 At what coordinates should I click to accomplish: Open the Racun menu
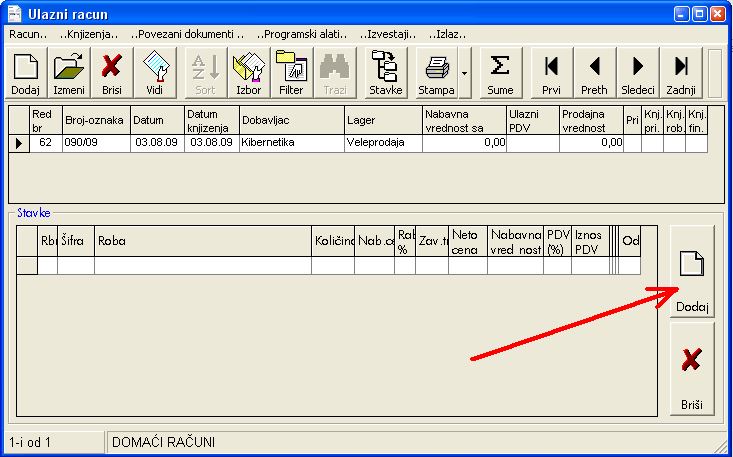pyautogui.click(x=29, y=33)
